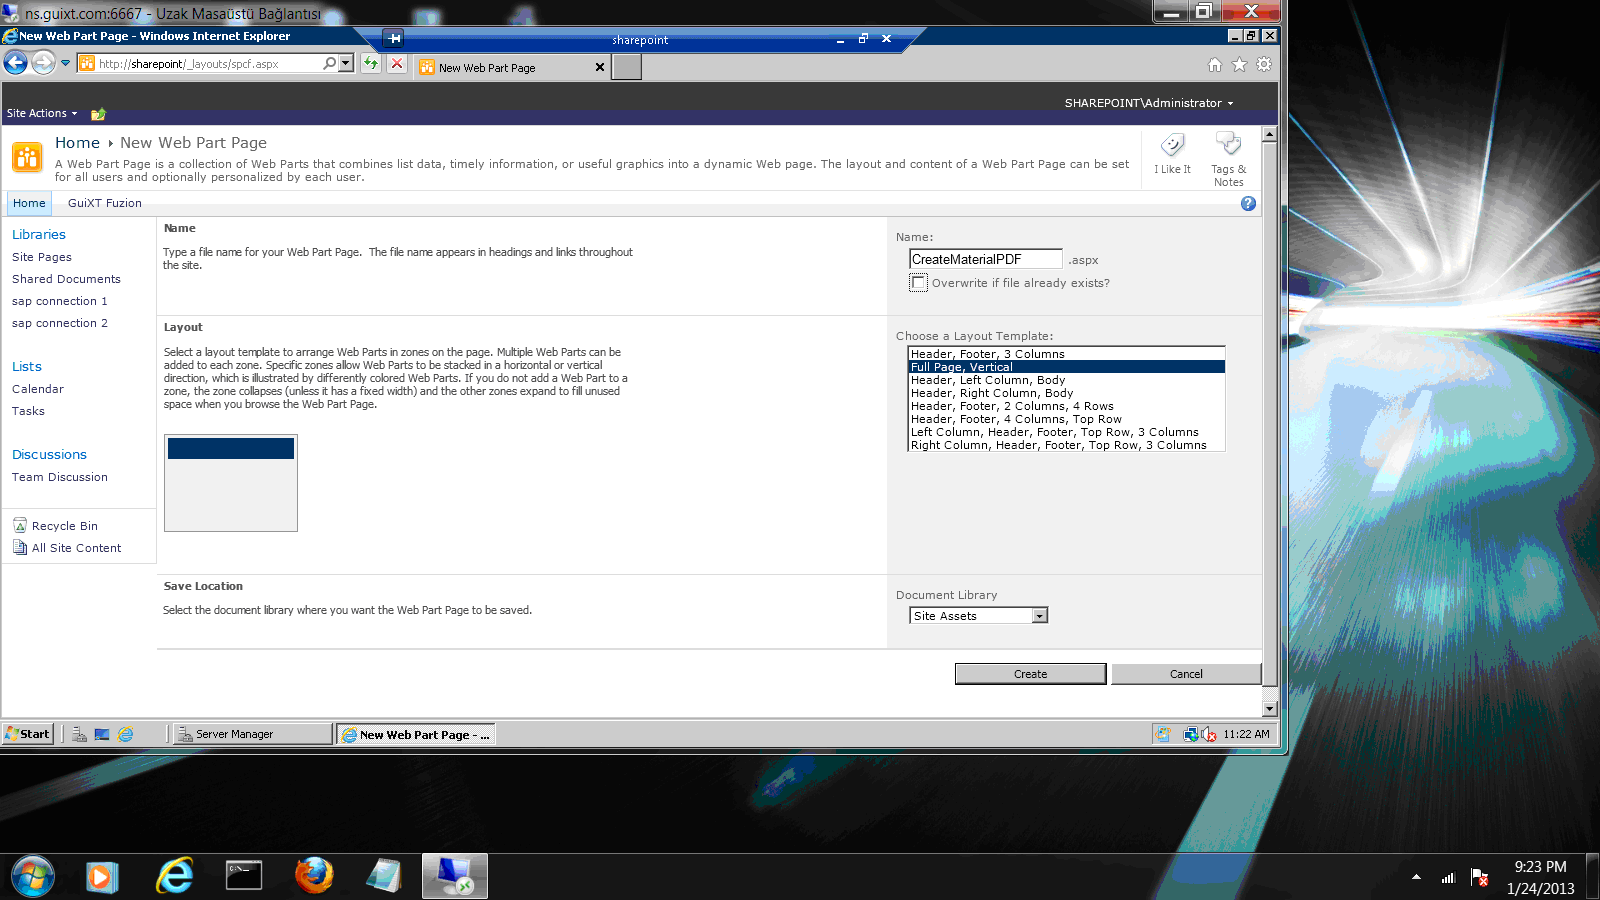Image resolution: width=1600 pixels, height=900 pixels.
Task: Open sap connection 2 link
Action: 60,323
